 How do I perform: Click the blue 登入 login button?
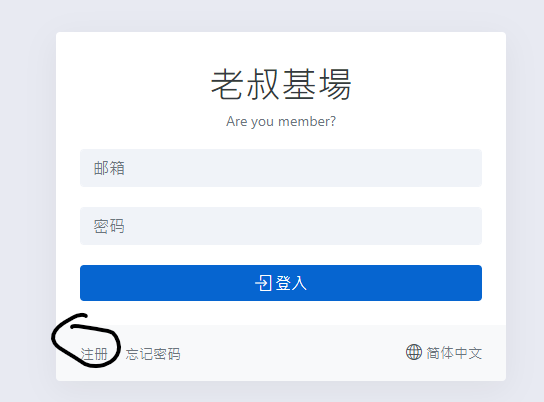click(281, 283)
